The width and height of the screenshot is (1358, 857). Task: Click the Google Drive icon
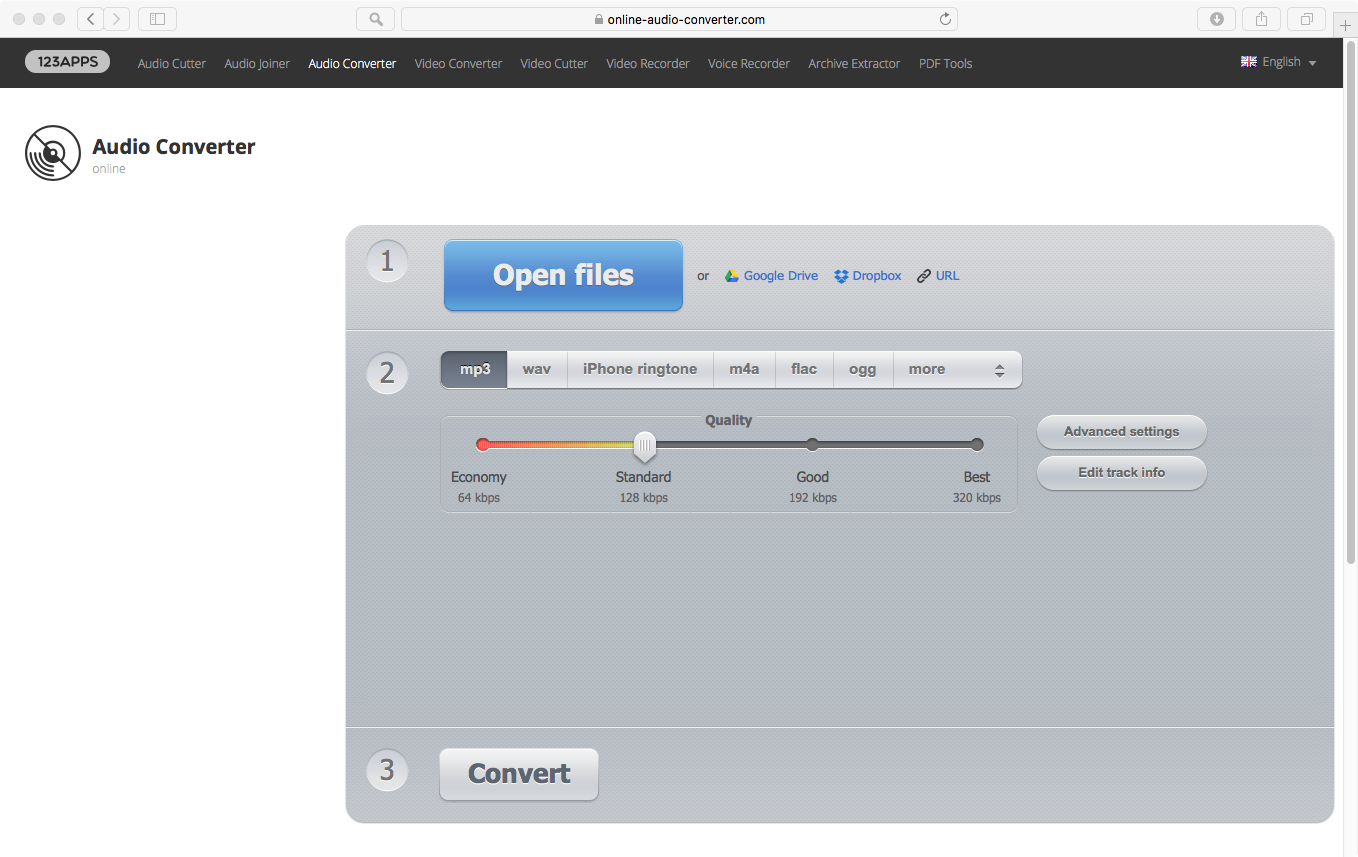[x=732, y=276]
